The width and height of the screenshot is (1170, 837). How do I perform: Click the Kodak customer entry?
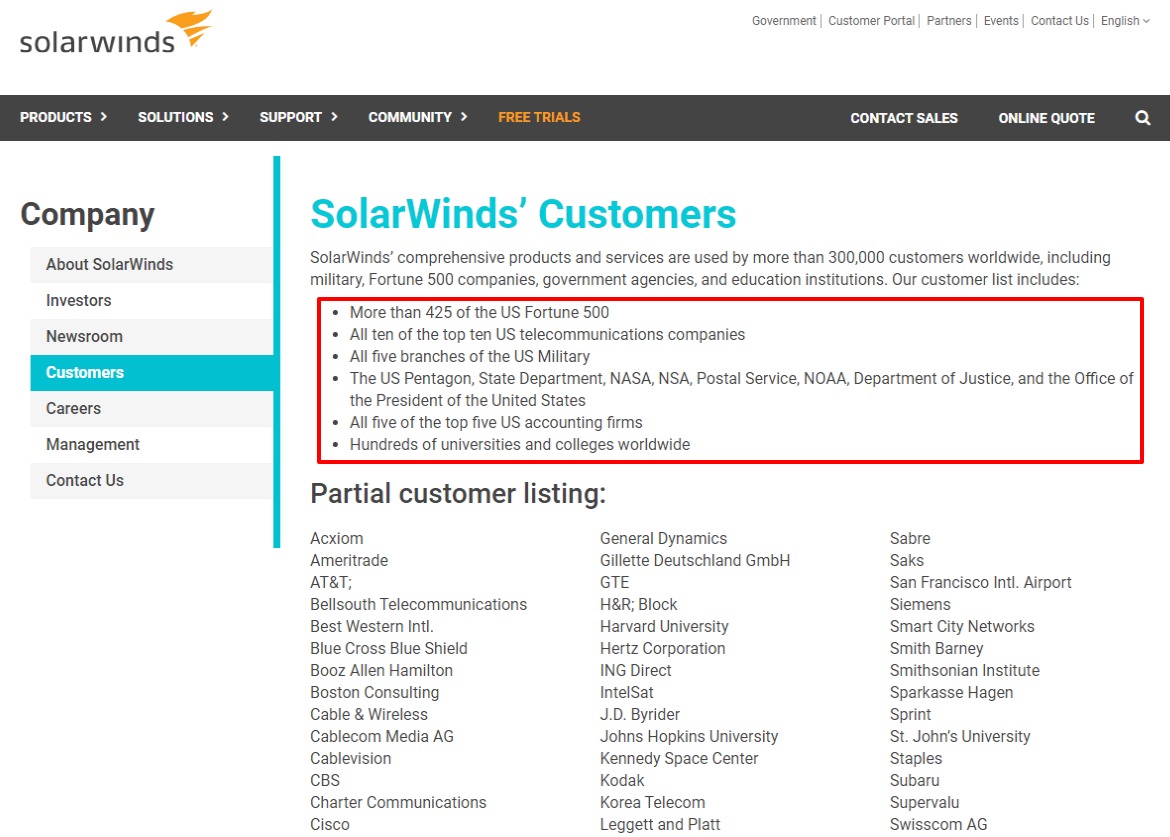[622, 780]
